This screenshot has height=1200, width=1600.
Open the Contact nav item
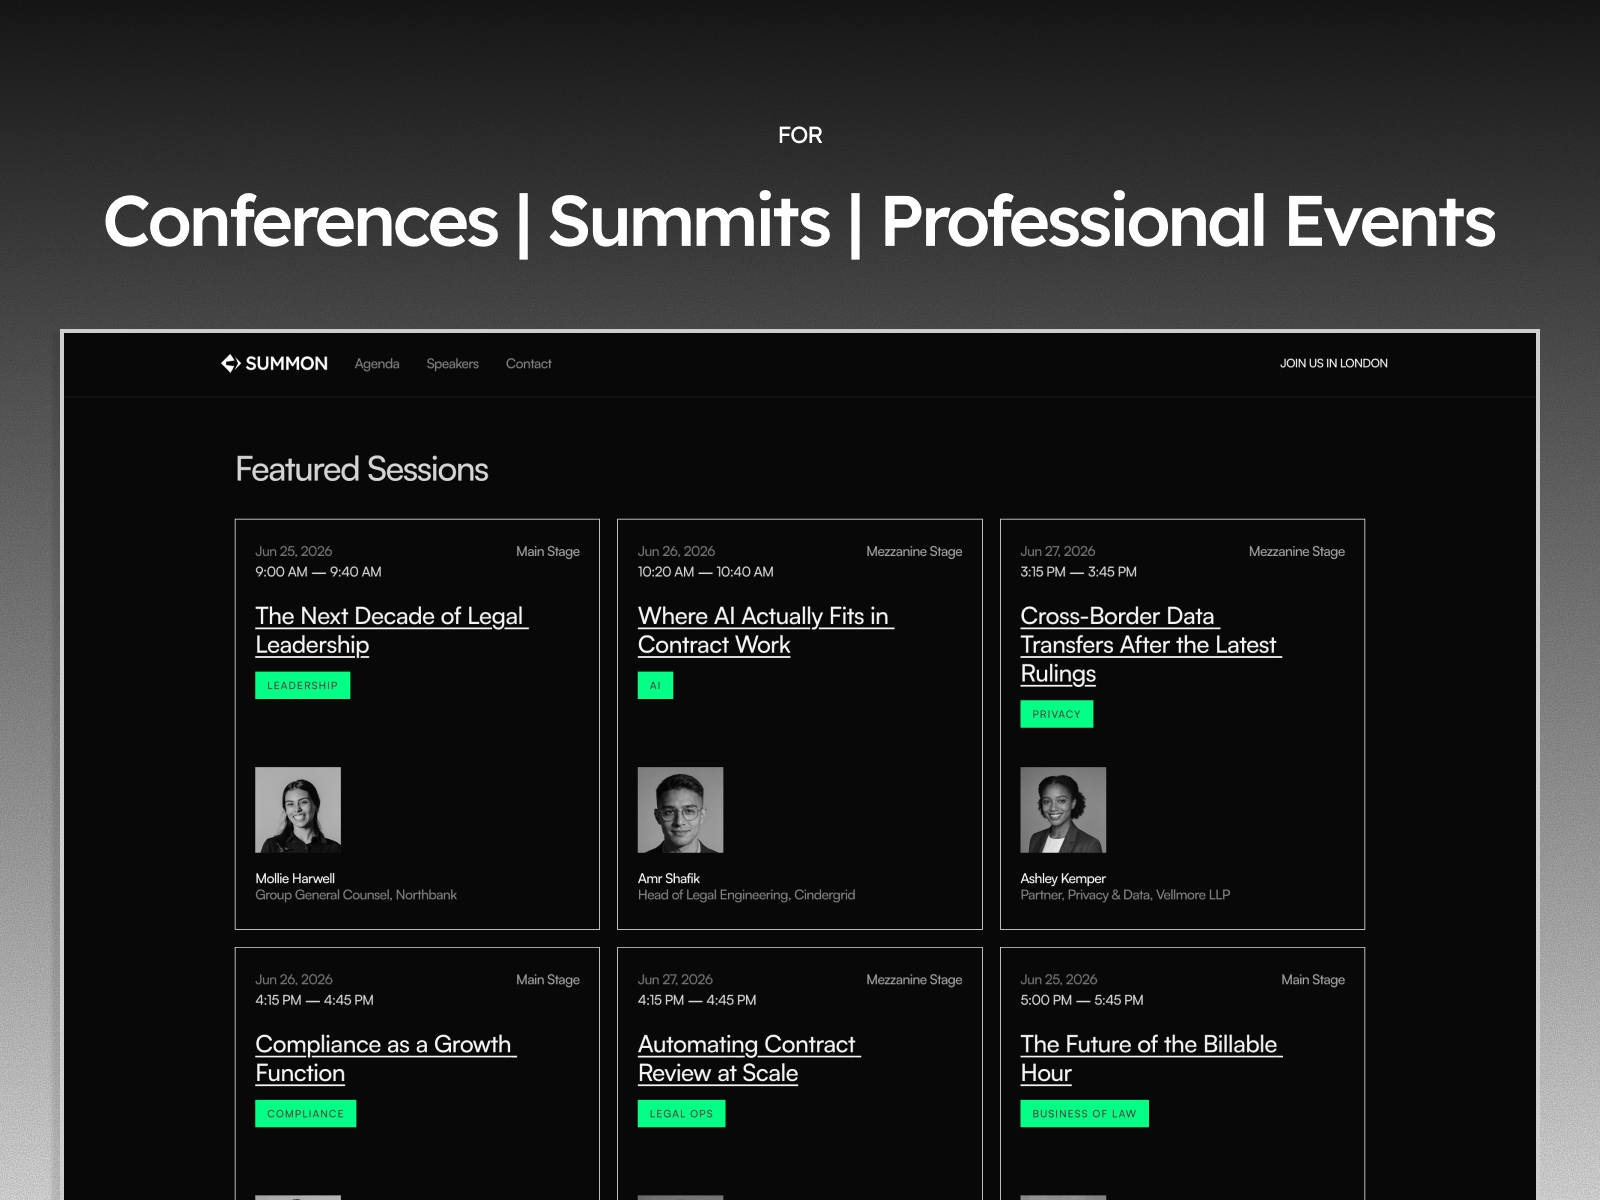[x=528, y=364]
